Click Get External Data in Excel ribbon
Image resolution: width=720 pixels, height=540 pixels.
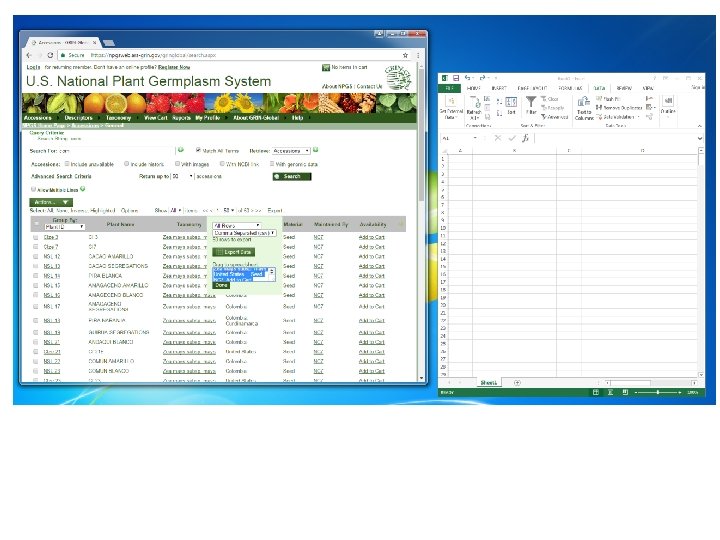[451, 108]
